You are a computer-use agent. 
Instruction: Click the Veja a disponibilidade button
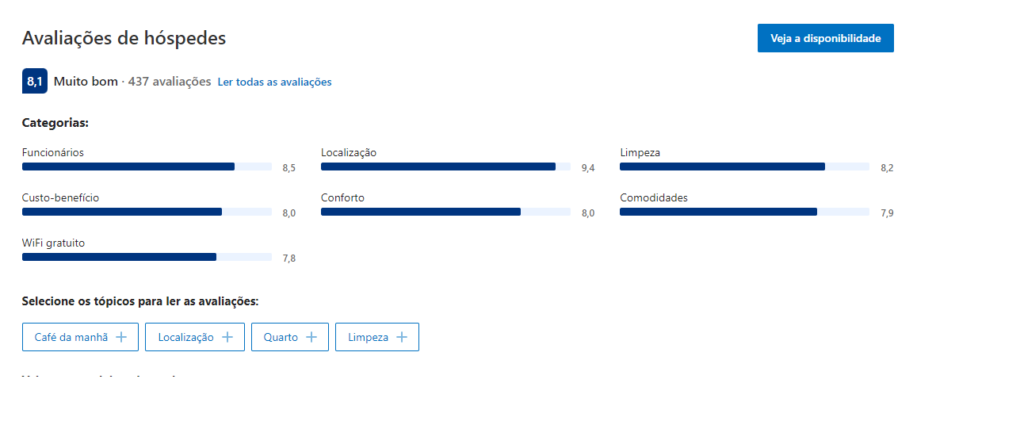coord(825,38)
